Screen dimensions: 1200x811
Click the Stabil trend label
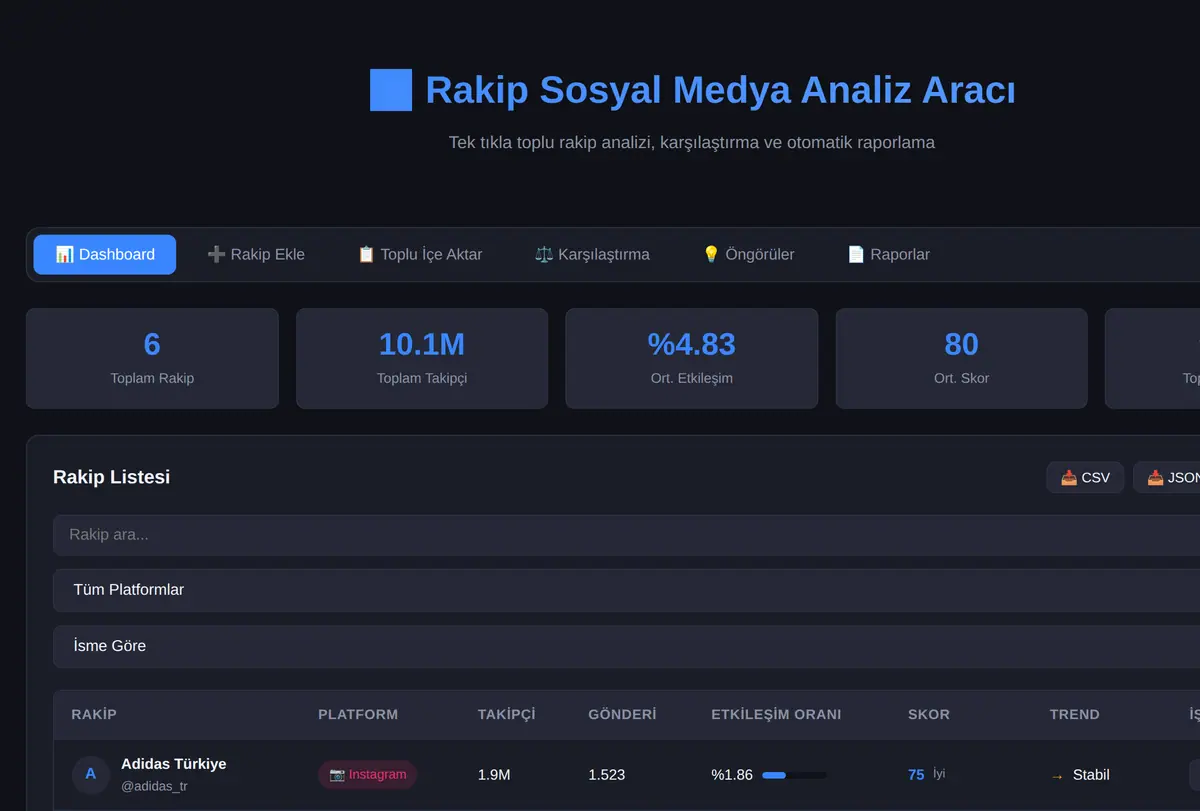(x=1091, y=774)
